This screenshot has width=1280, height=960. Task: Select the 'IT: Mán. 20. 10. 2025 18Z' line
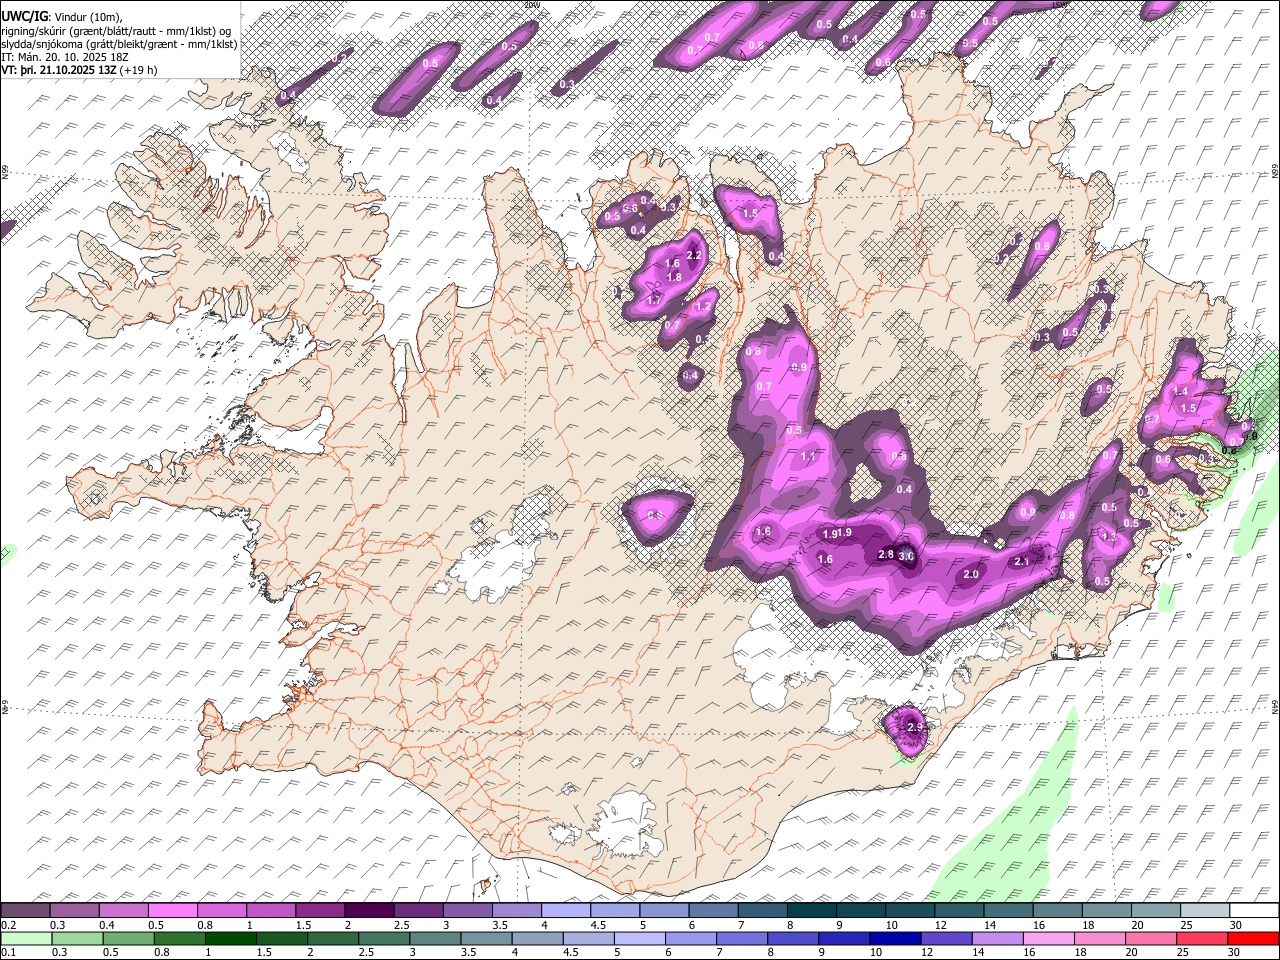tap(65, 57)
